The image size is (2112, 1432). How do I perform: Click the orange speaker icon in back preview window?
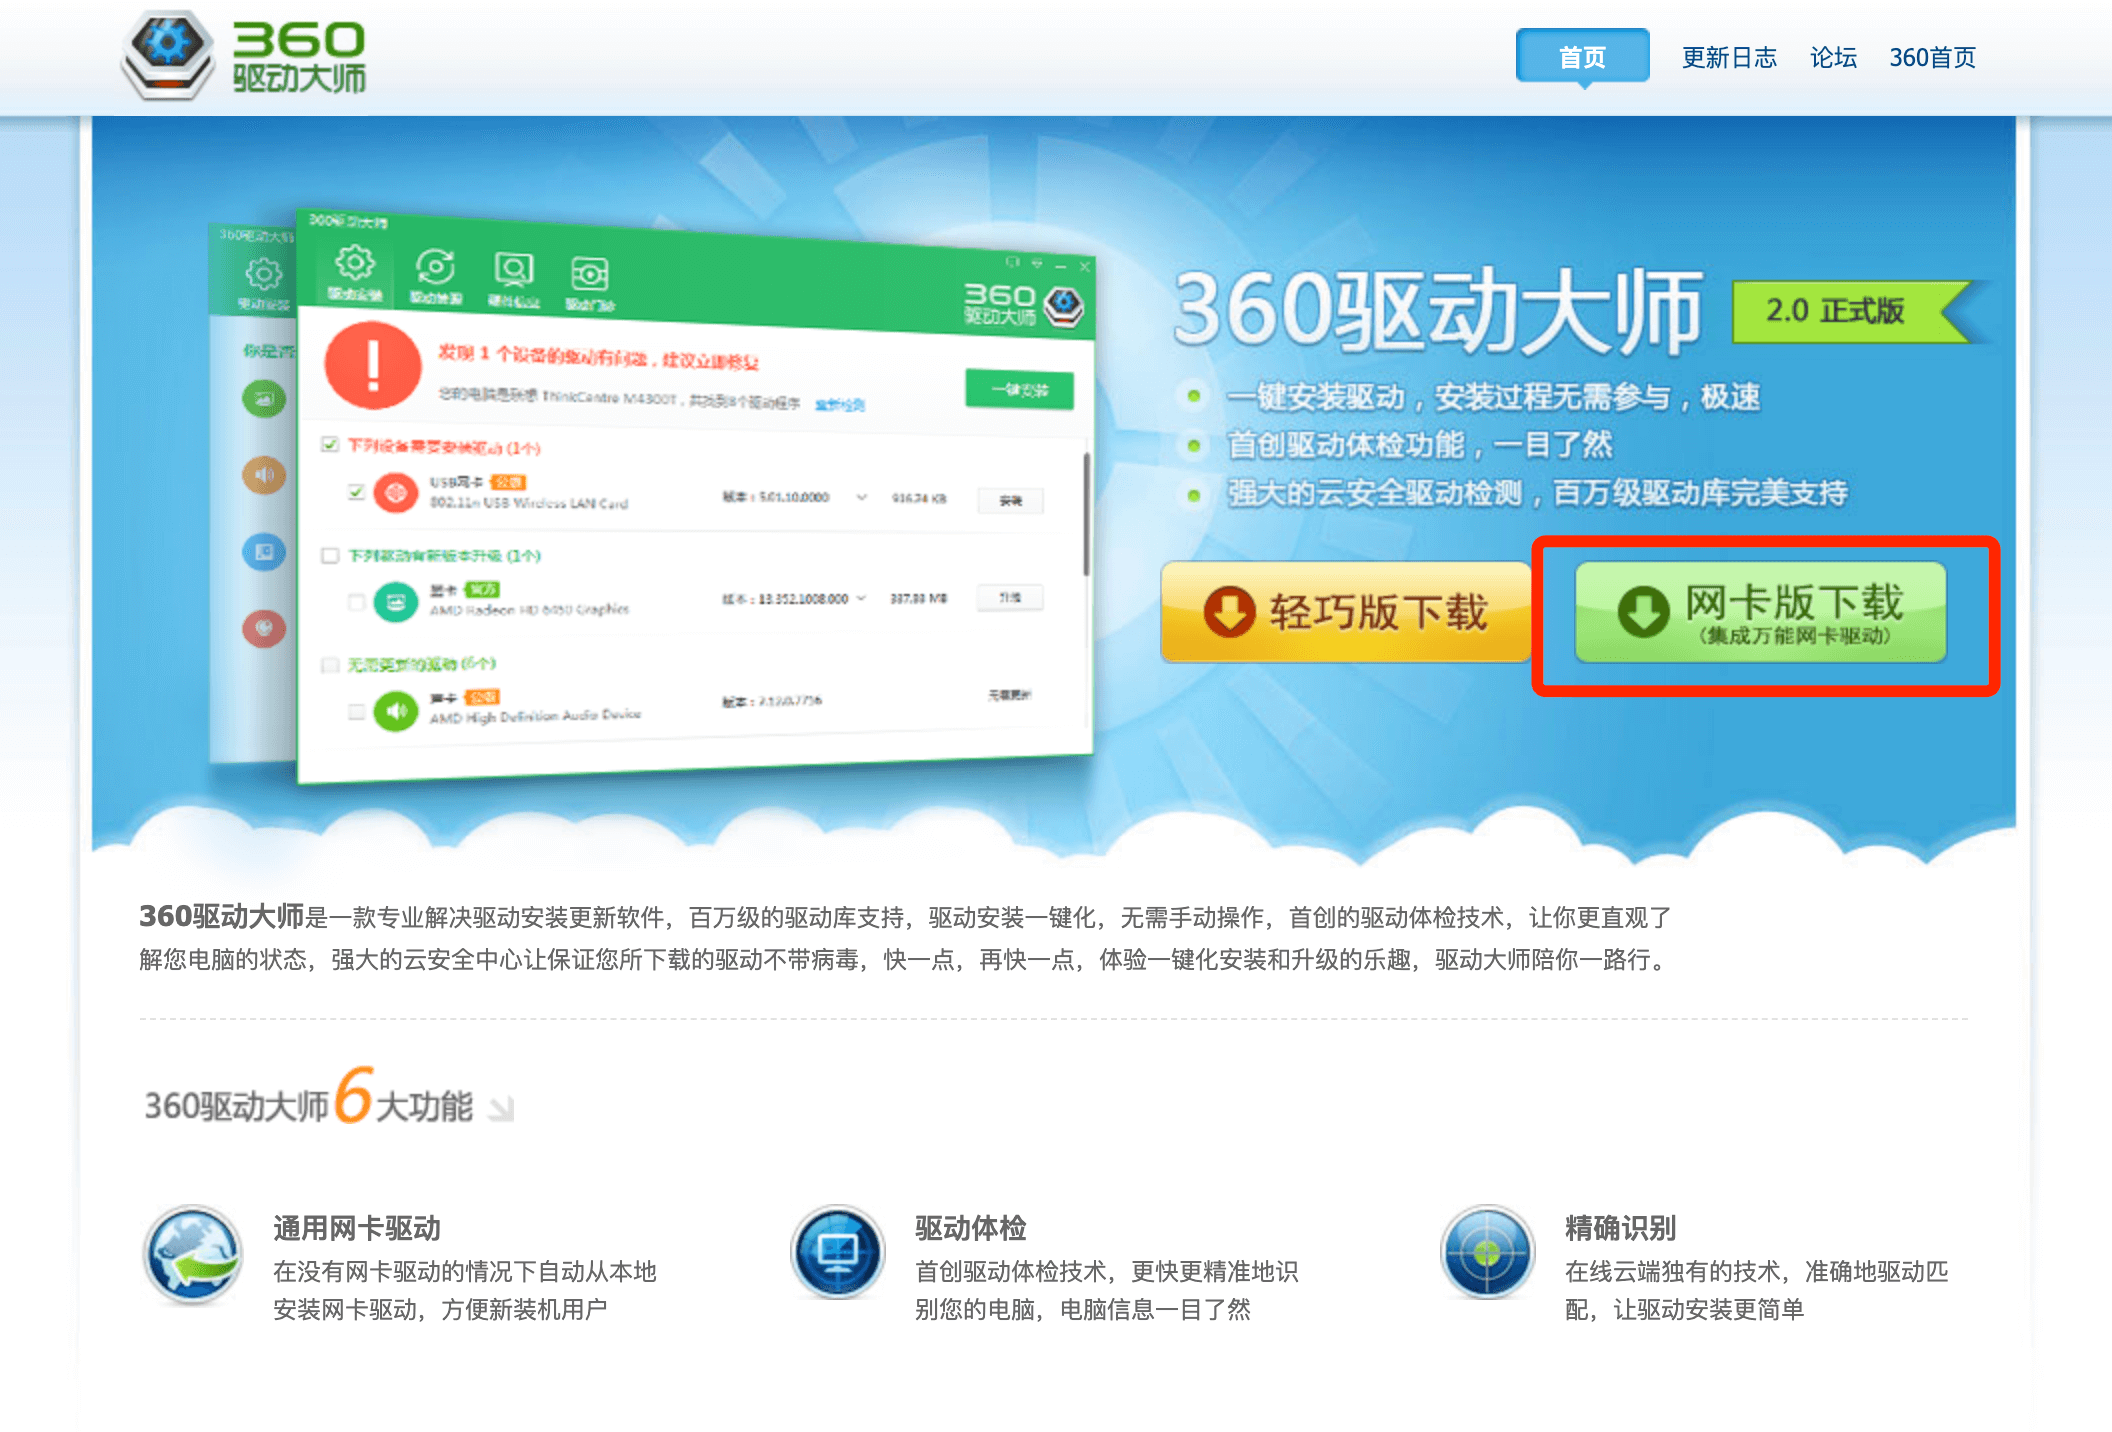pos(264,475)
